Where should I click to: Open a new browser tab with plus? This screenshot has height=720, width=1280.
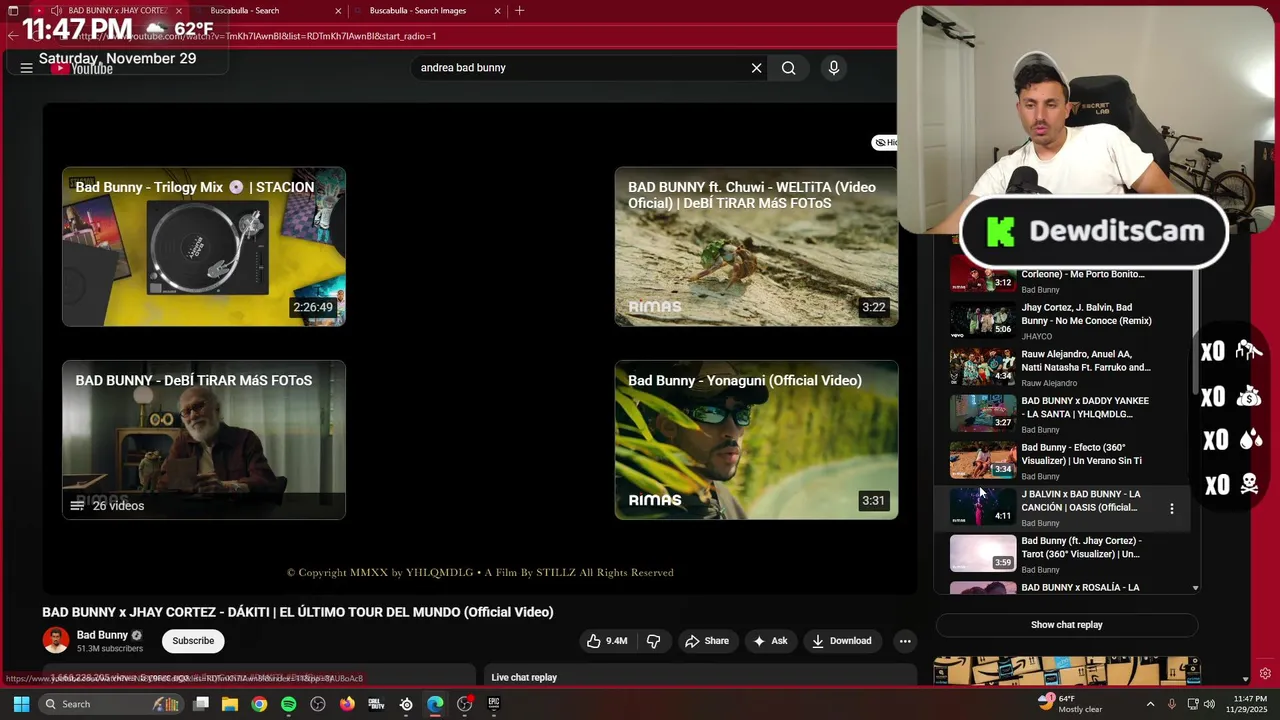coord(519,11)
